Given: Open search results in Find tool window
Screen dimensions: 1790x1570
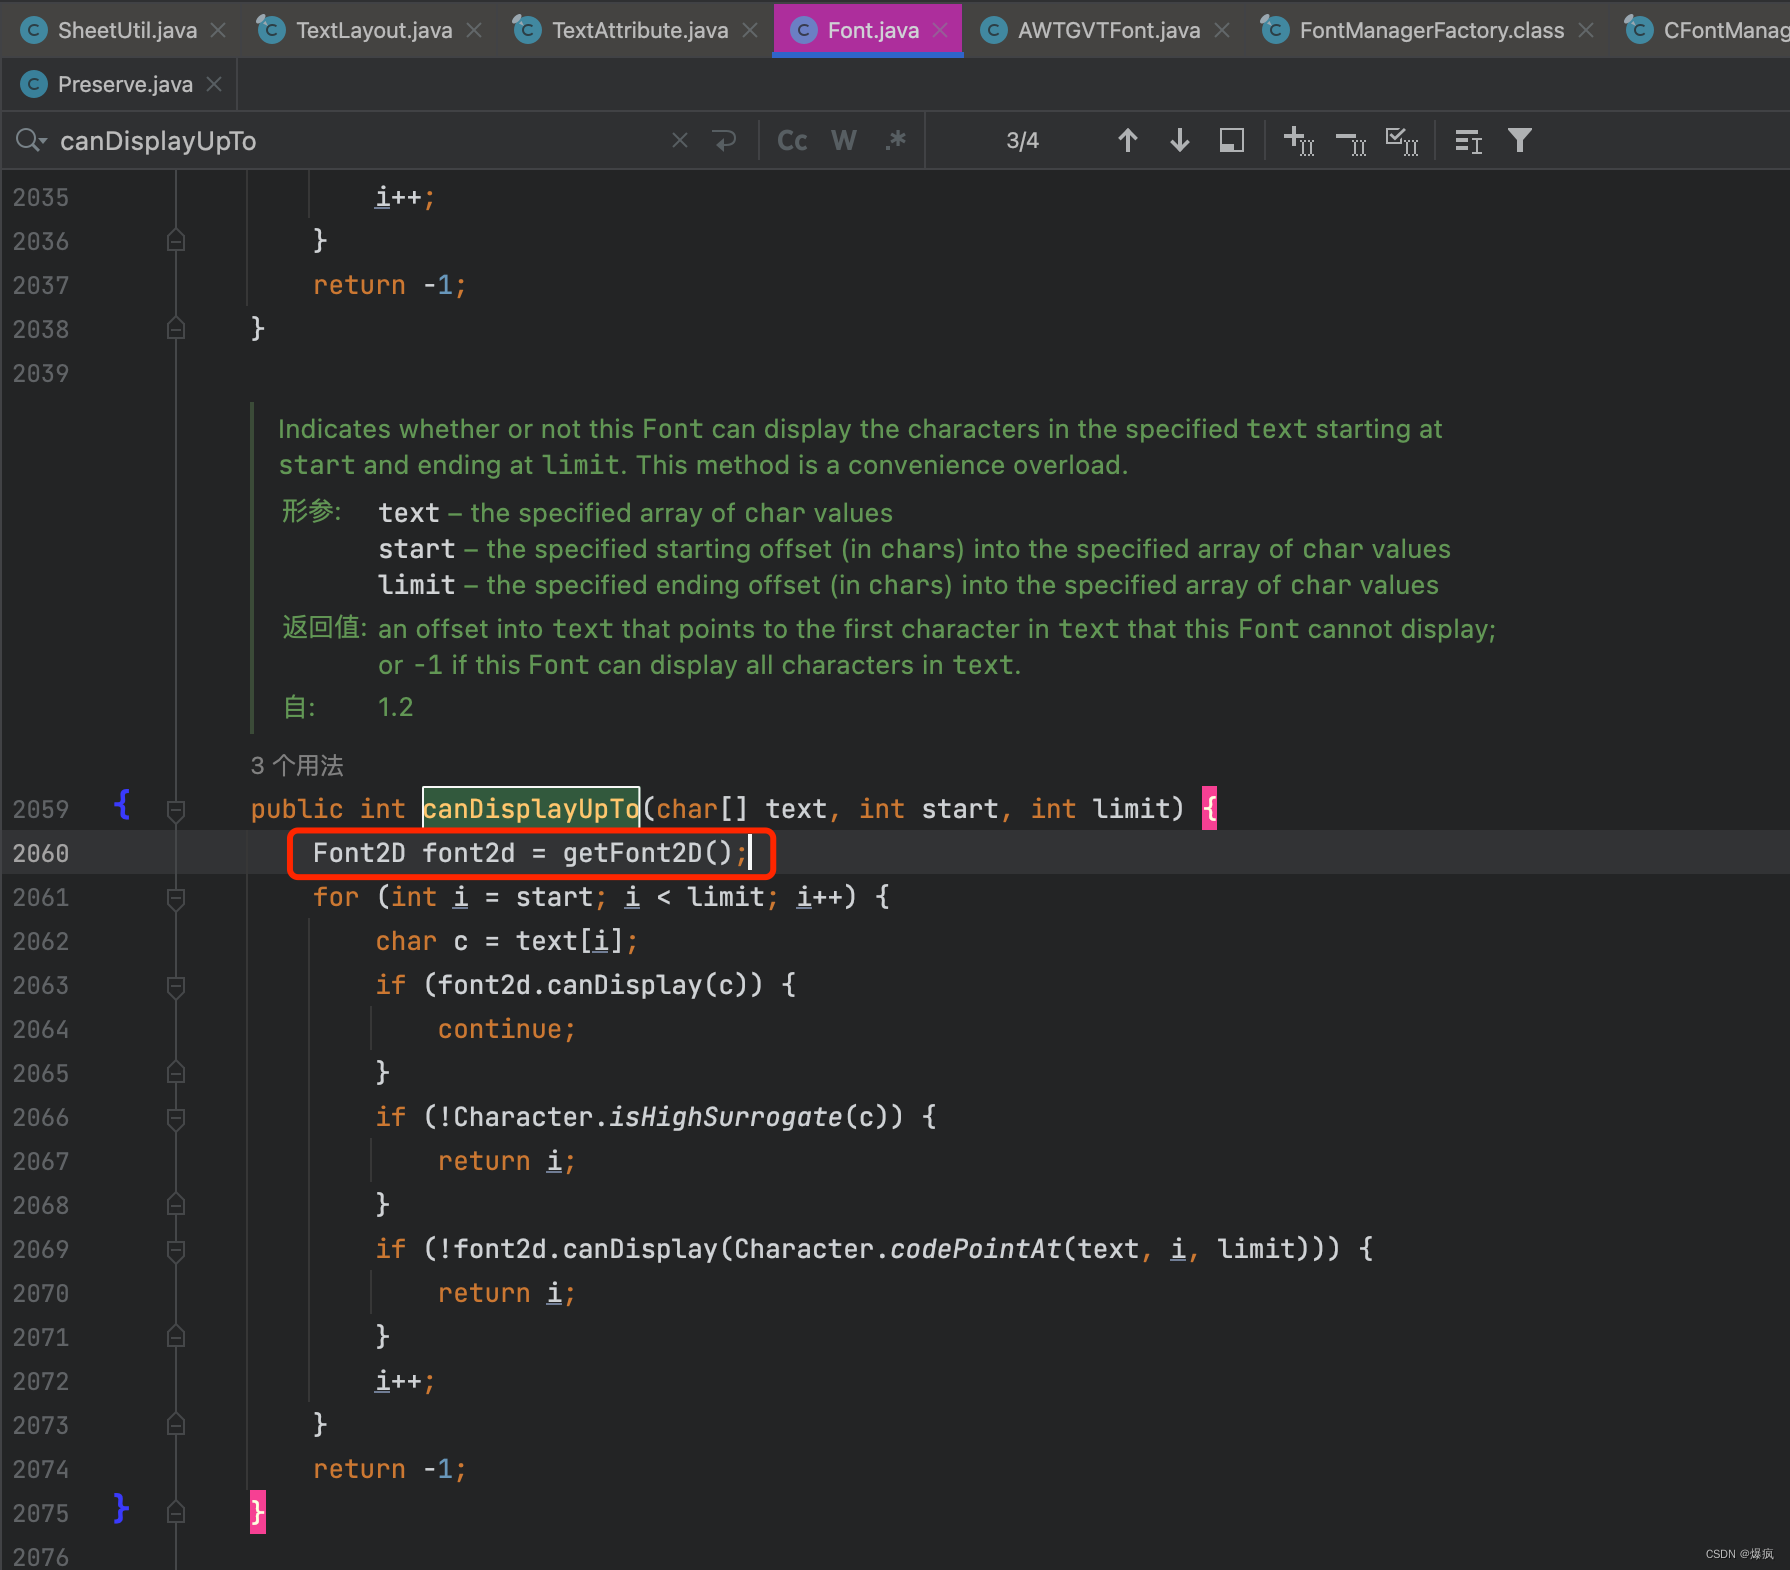Looking at the screenshot, I should pos(1231,141).
